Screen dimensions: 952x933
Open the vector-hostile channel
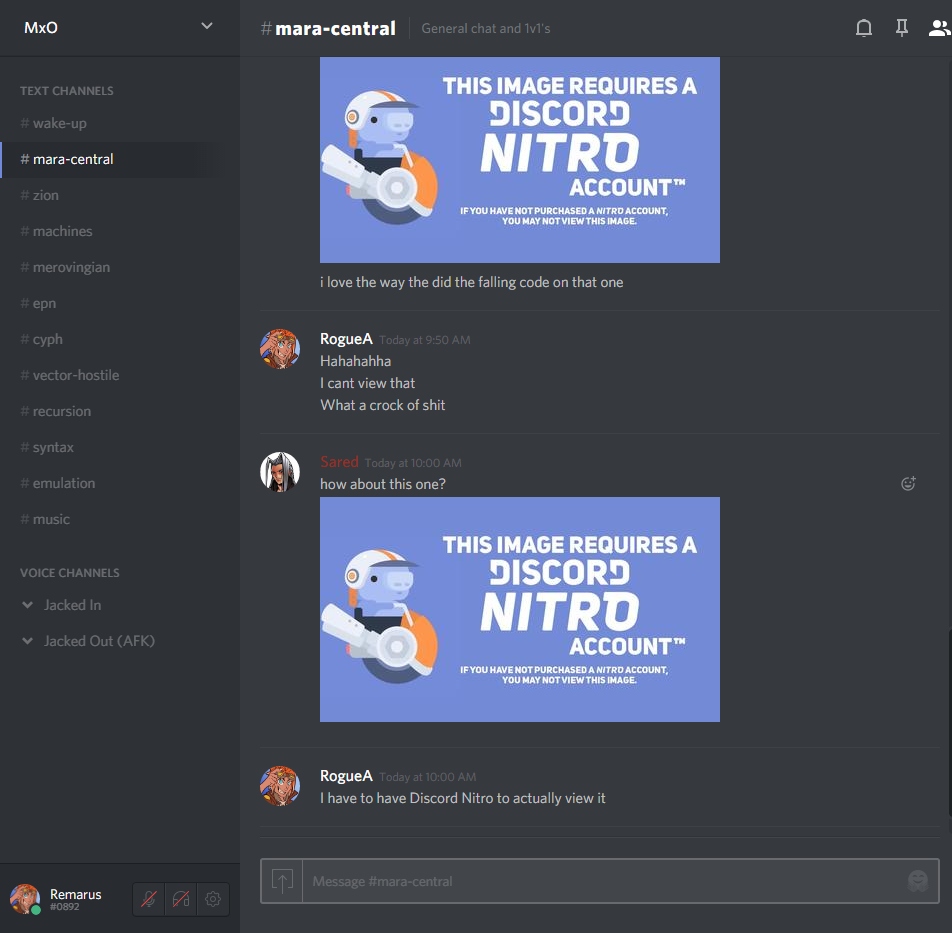click(75, 375)
